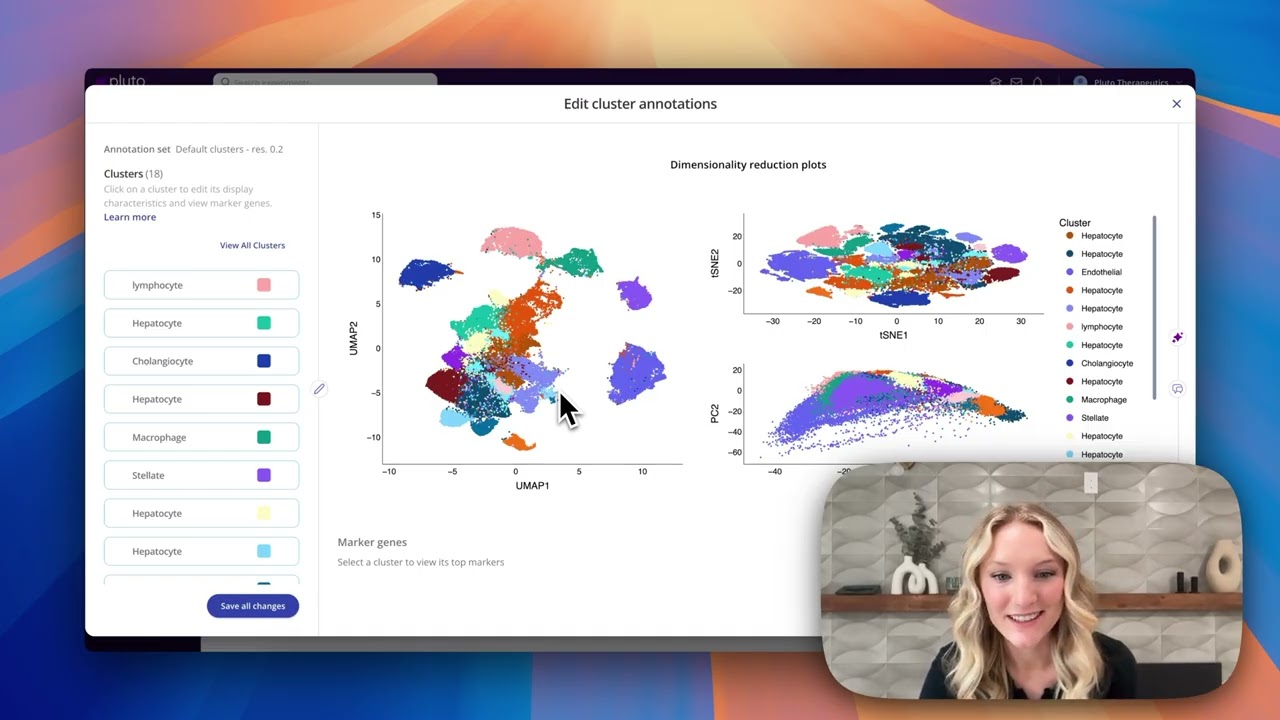Follow the Learn more link
Image resolution: width=1280 pixels, height=720 pixels.
click(130, 217)
